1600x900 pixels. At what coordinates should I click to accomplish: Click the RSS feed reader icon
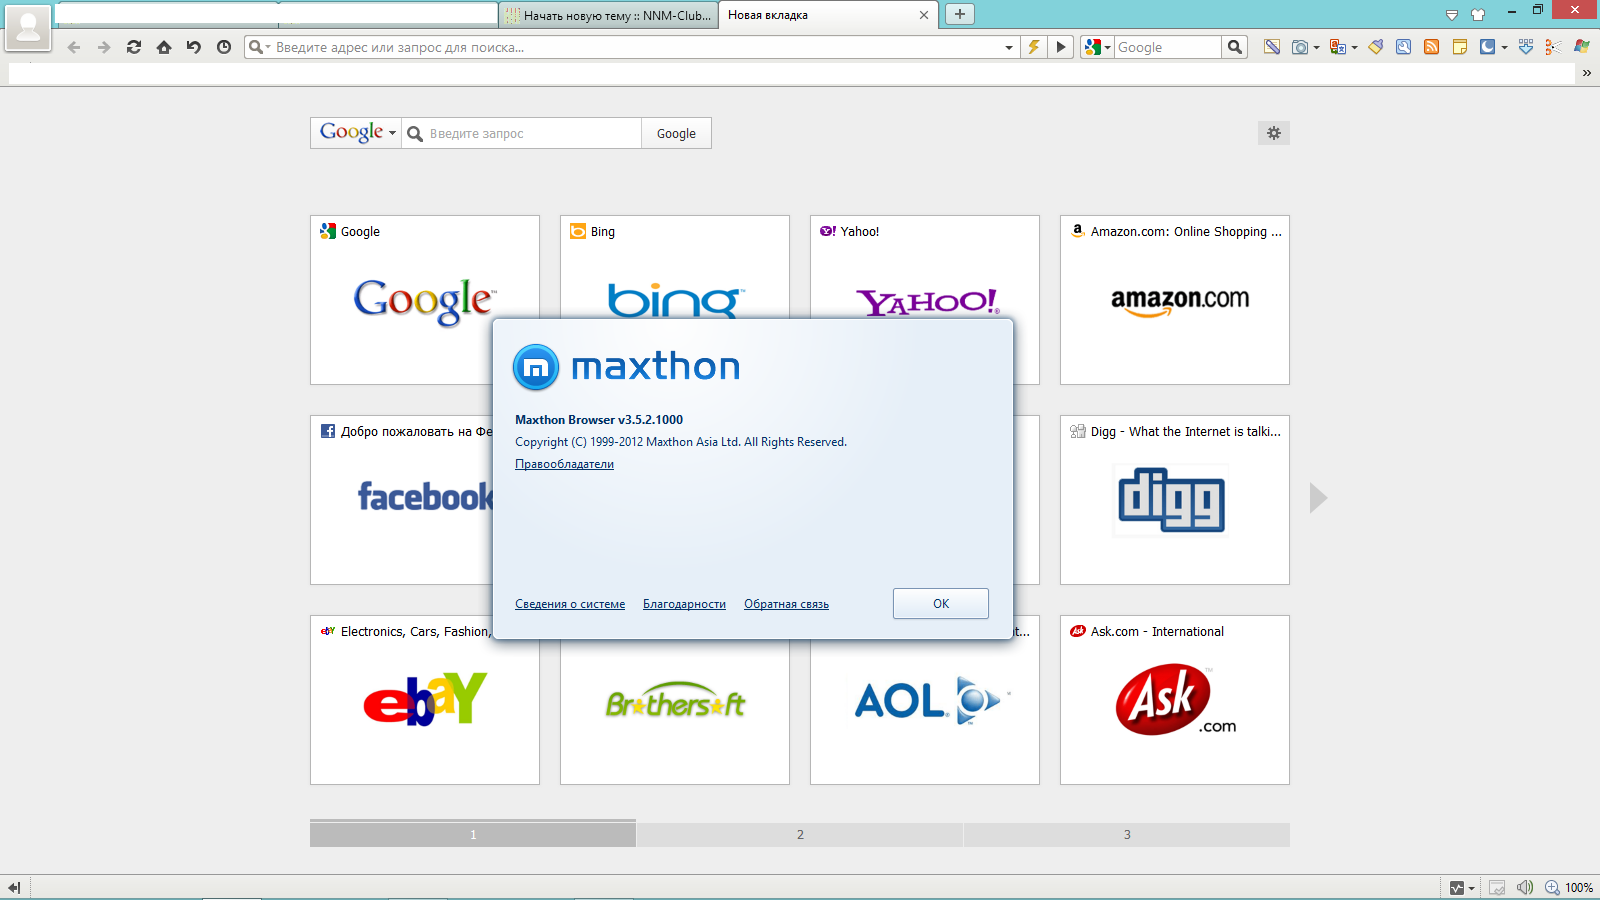click(1432, 47)
